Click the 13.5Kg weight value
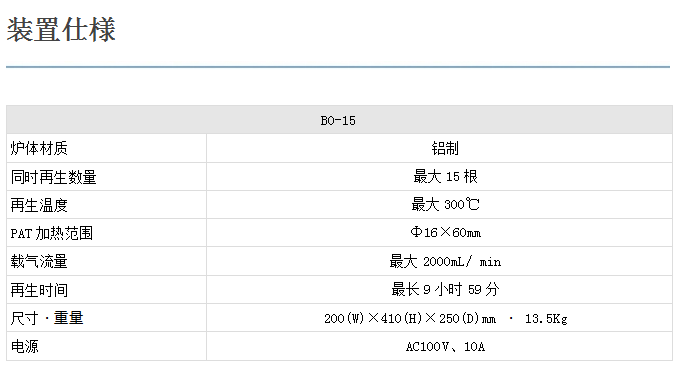The height and width of the screenshot is (391, 681). [x=546, y=319]
